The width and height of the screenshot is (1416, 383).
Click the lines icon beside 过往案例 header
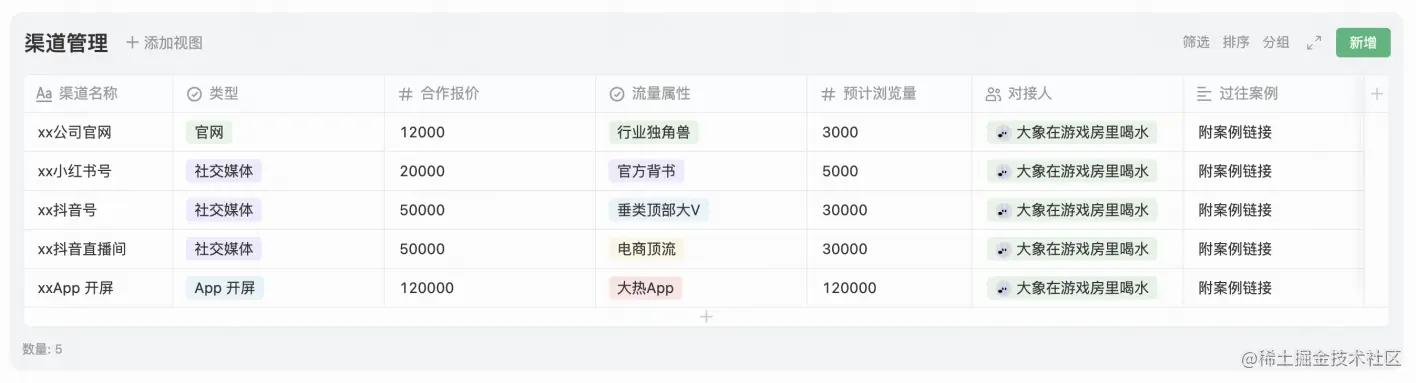1204,94
